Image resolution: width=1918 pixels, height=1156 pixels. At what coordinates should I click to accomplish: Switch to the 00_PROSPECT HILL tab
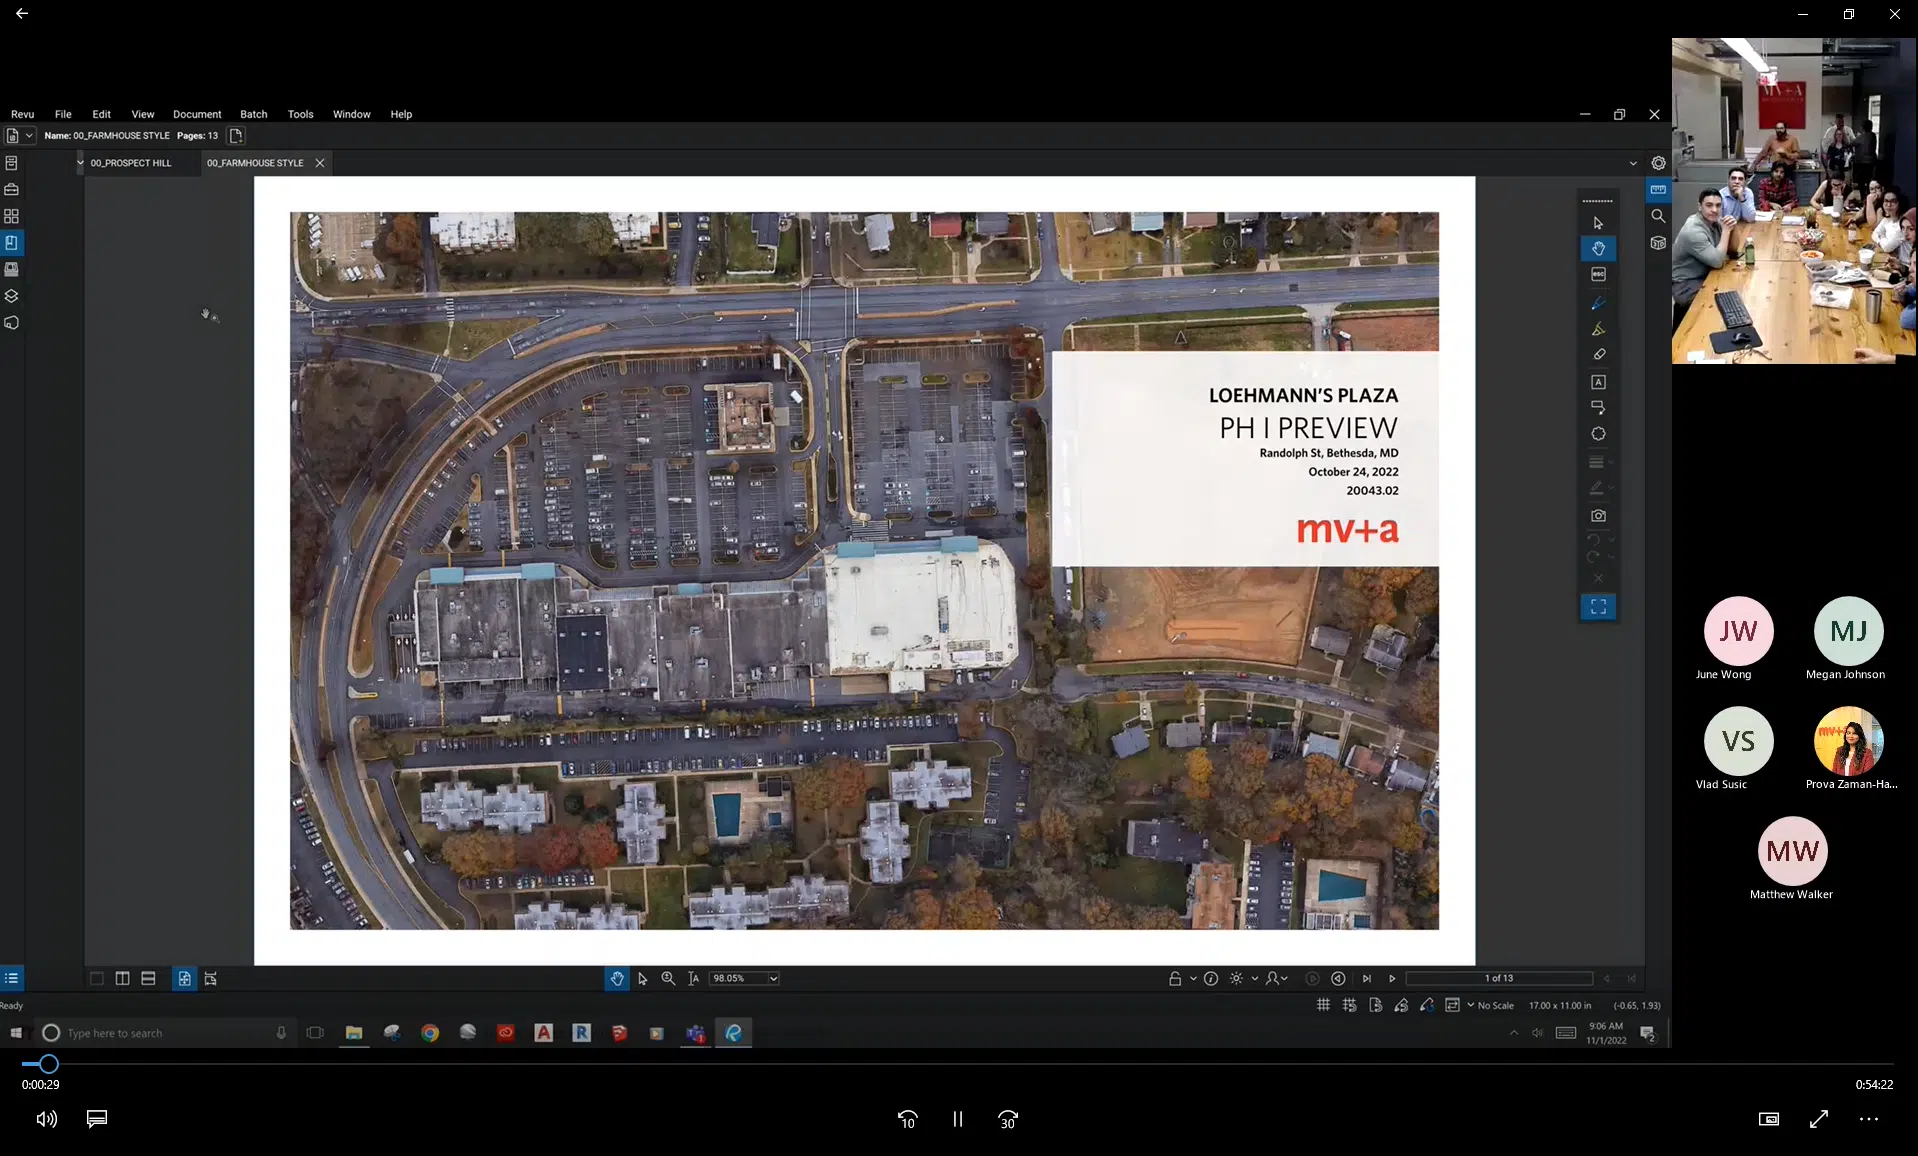coord(131,163)
